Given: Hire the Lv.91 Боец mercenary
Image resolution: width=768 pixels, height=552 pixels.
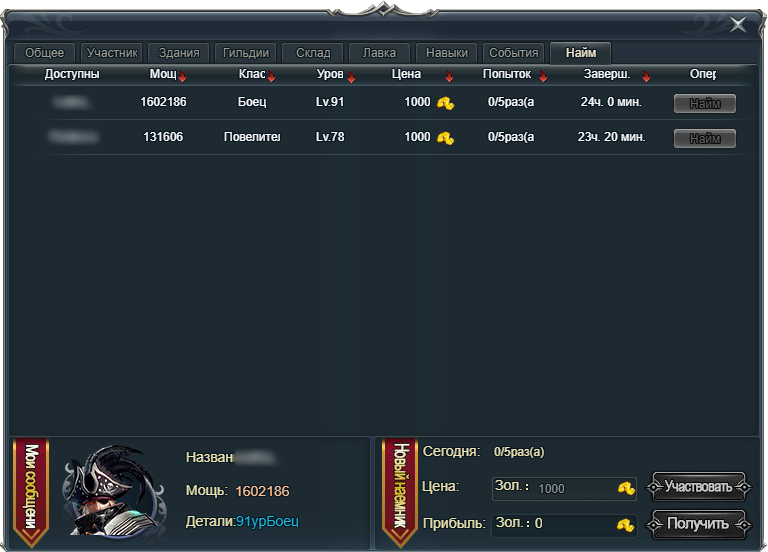Looking at the screenshot, I should tap(705, 104).
